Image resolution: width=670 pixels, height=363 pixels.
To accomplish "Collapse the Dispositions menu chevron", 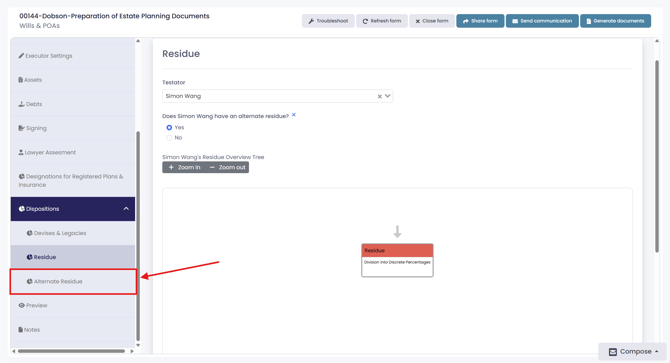I will click(x=126, y=209).
